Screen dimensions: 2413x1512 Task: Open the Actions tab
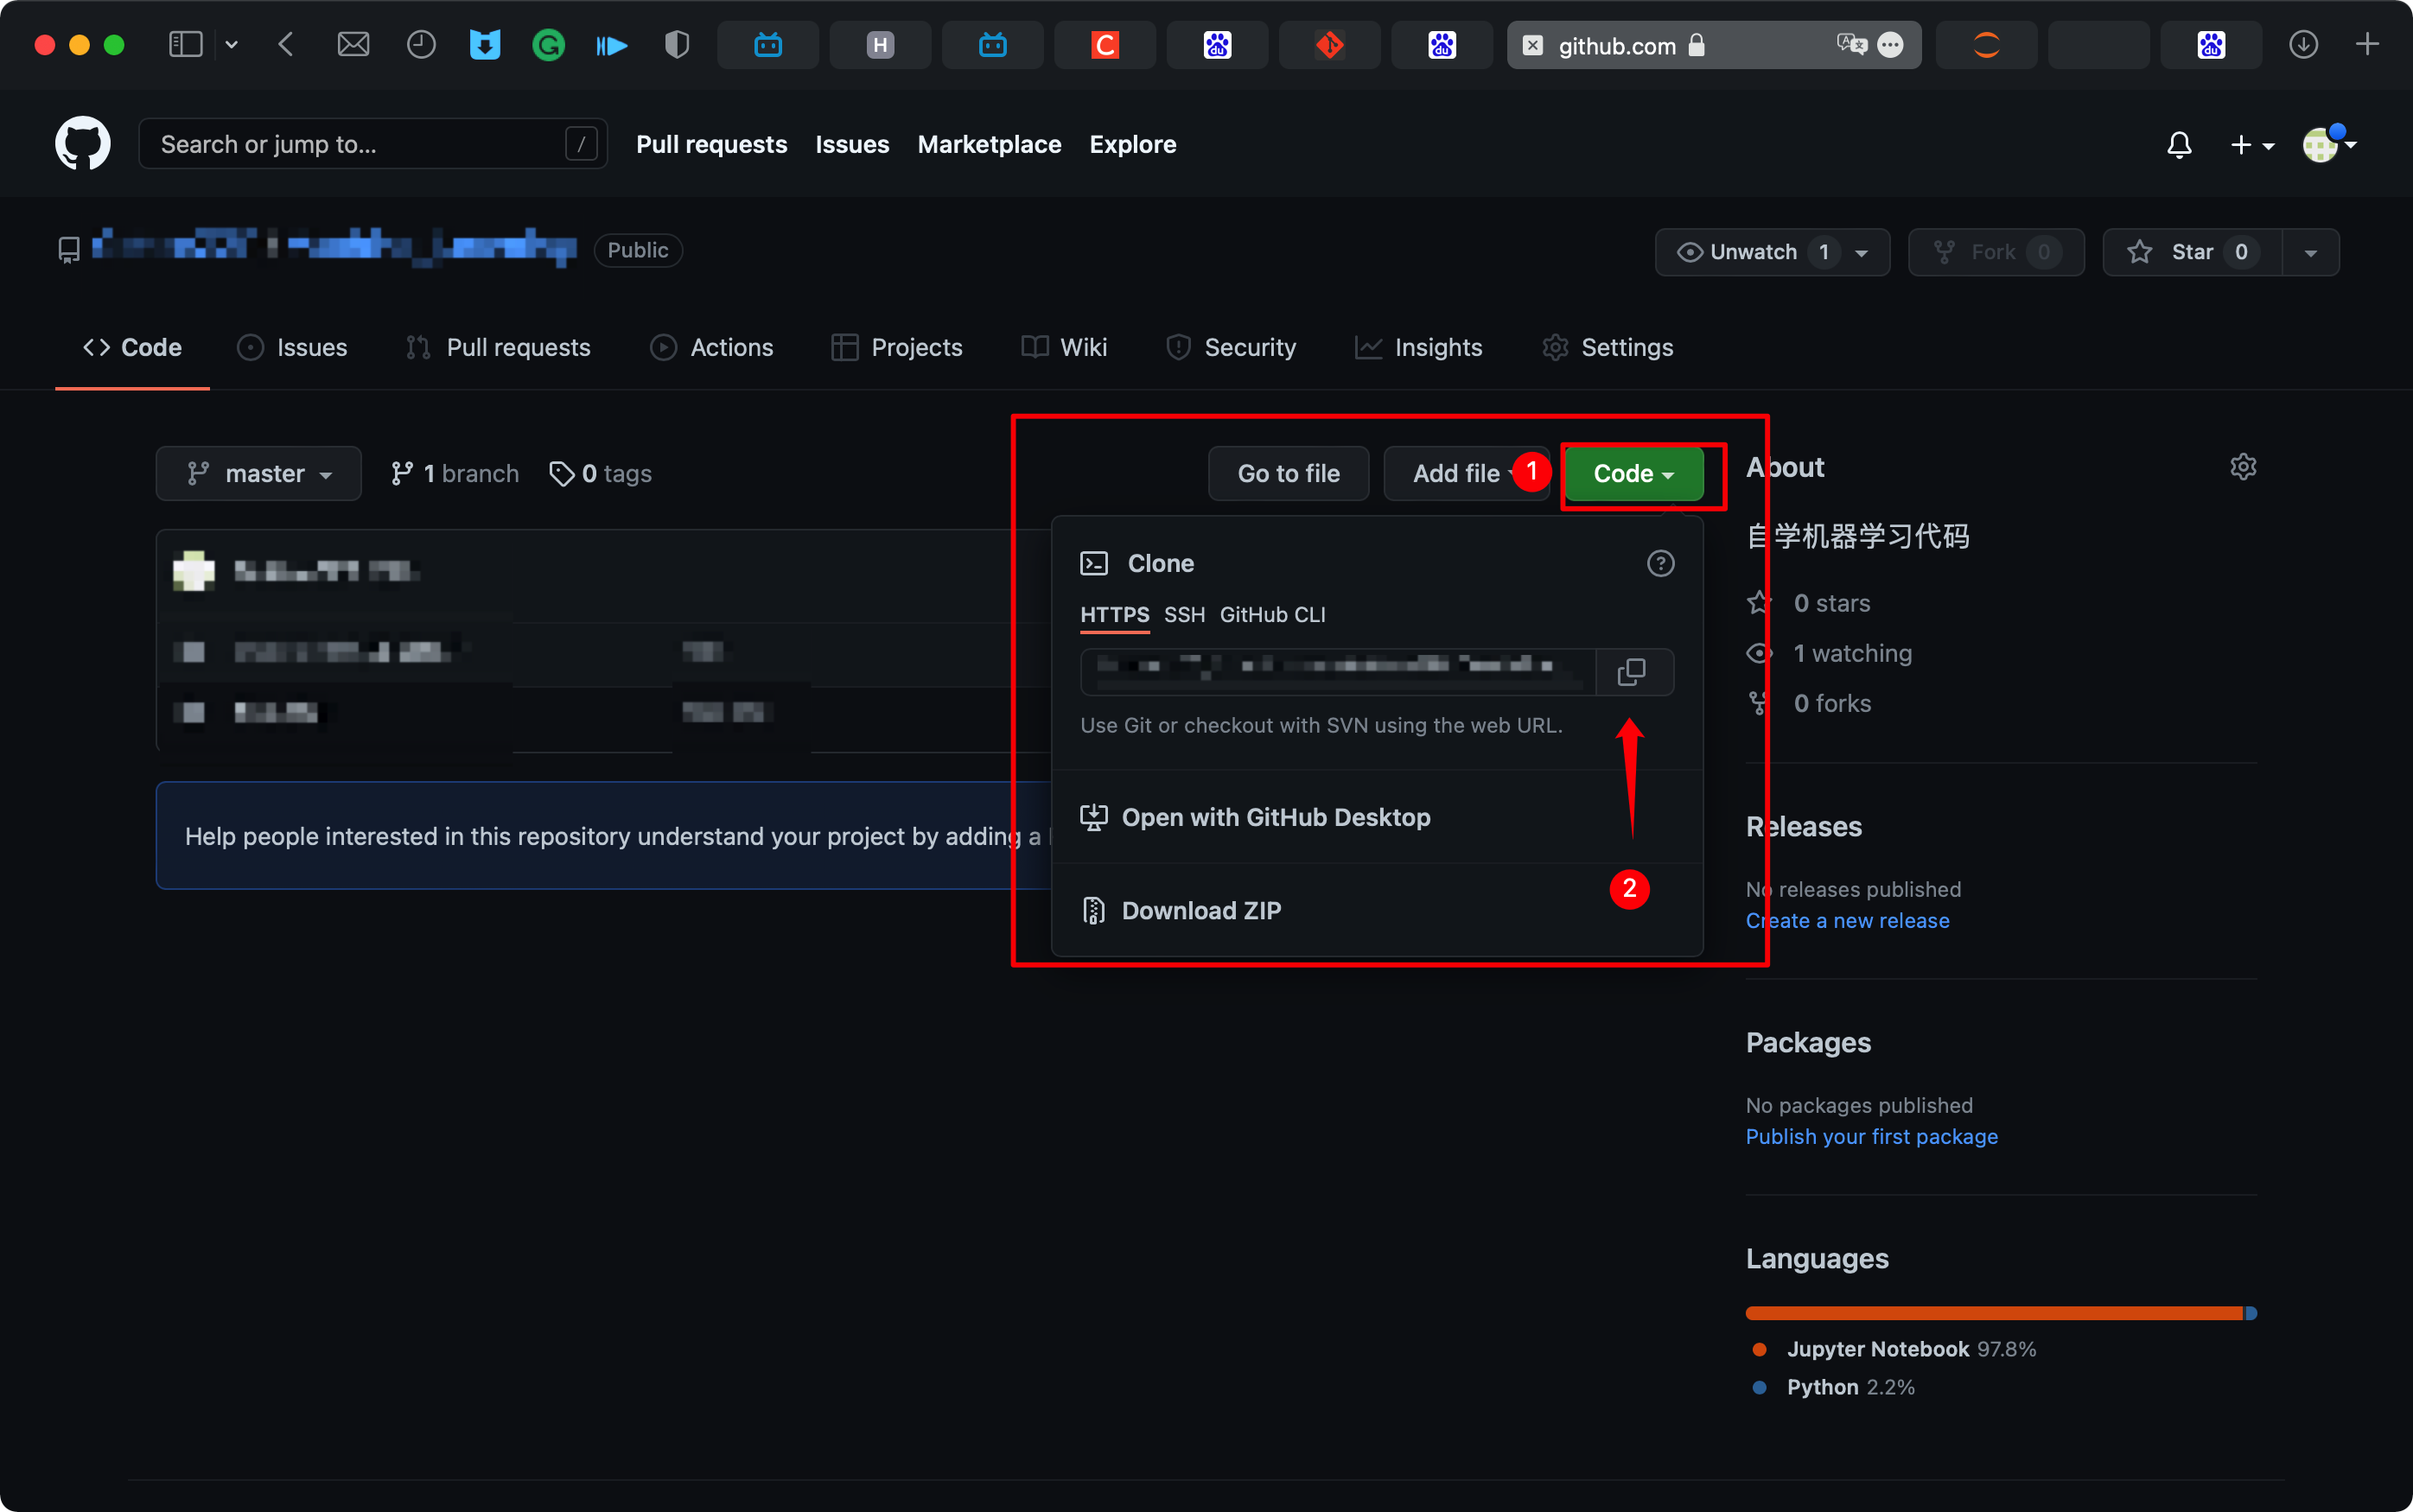(x=711, y=347)
